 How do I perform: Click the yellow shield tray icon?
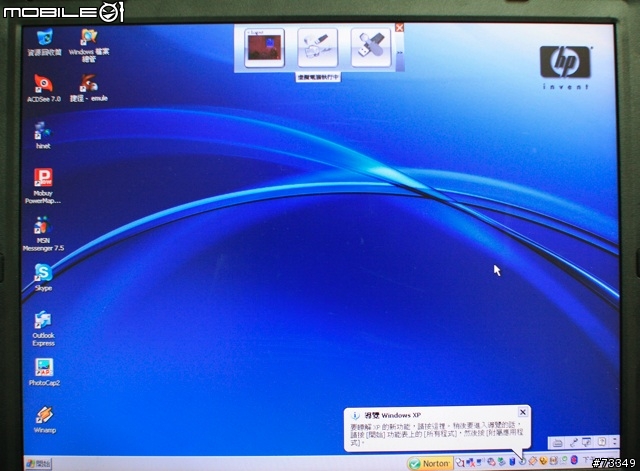coord(543,461)
